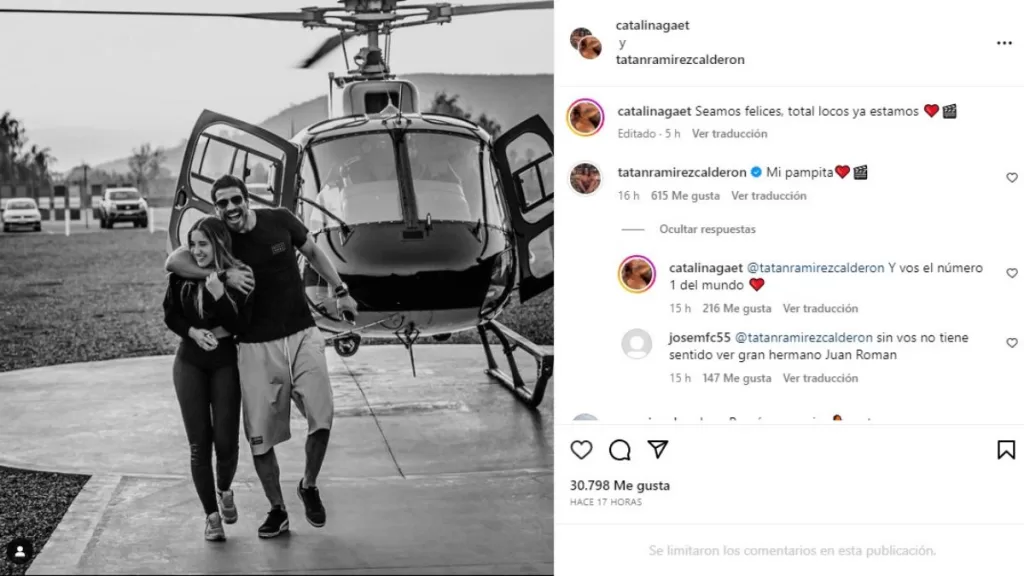Open the helicopter photo

tap(277, 288)
